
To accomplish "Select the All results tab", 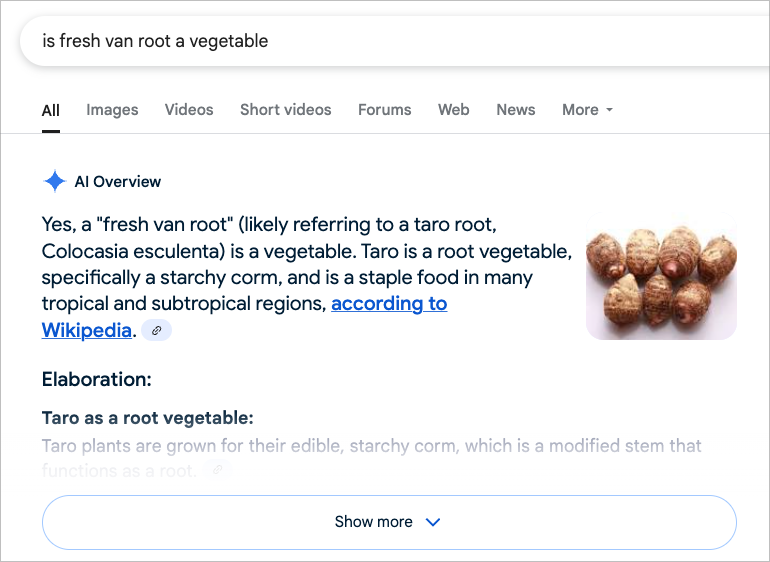I will pyautogui.click(x=51, y=111).
